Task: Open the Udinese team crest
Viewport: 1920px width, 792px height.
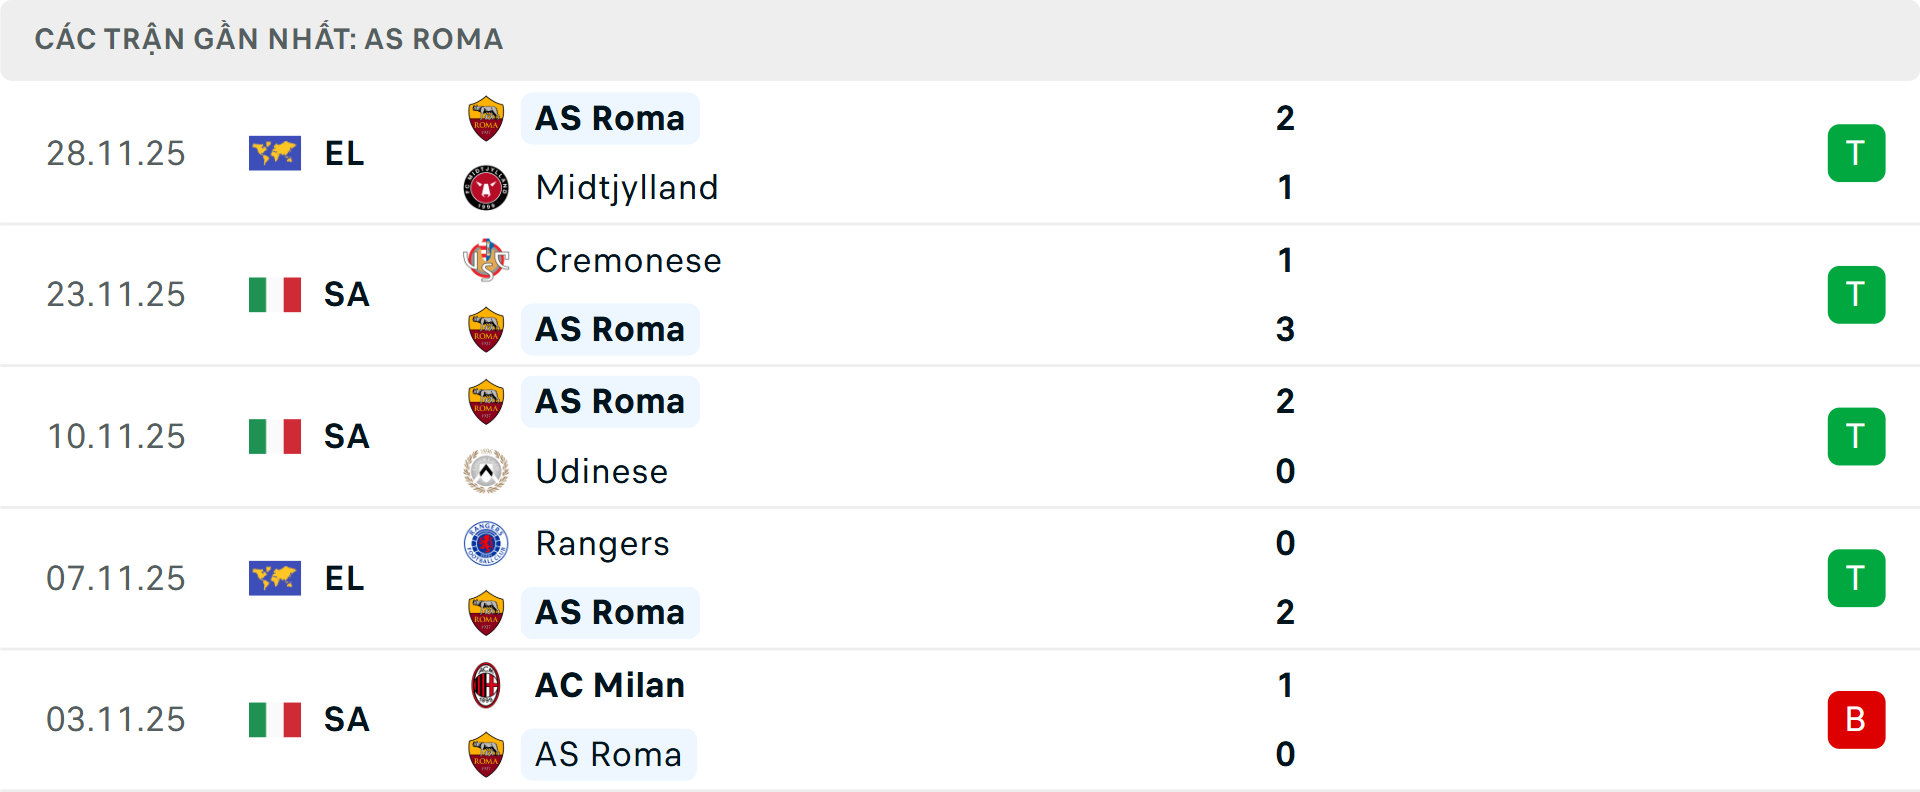Action: click(486, 471)
